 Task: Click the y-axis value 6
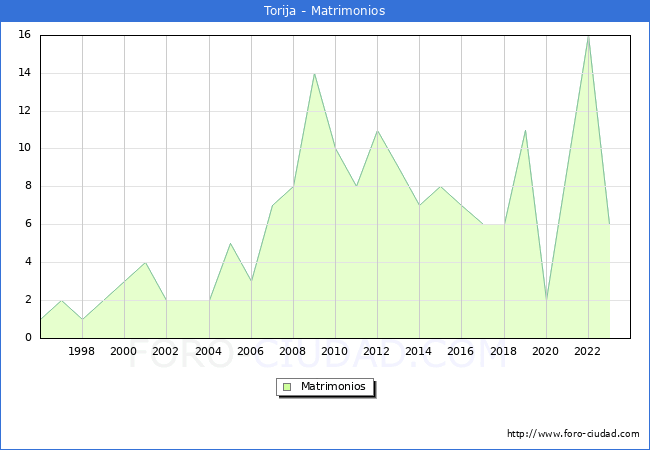(28, 224)
